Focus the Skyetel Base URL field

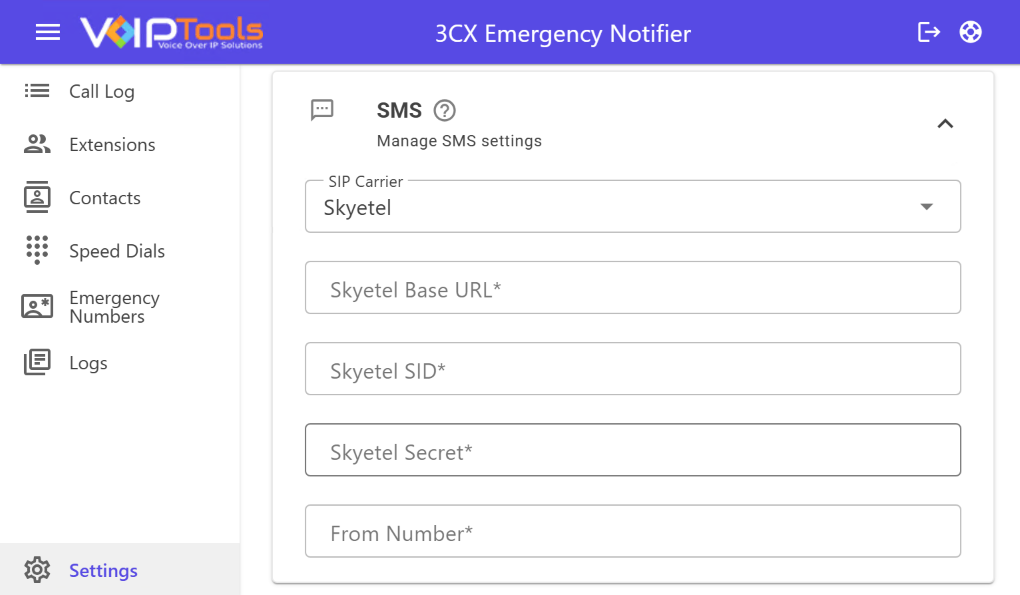tap(632, 289)
